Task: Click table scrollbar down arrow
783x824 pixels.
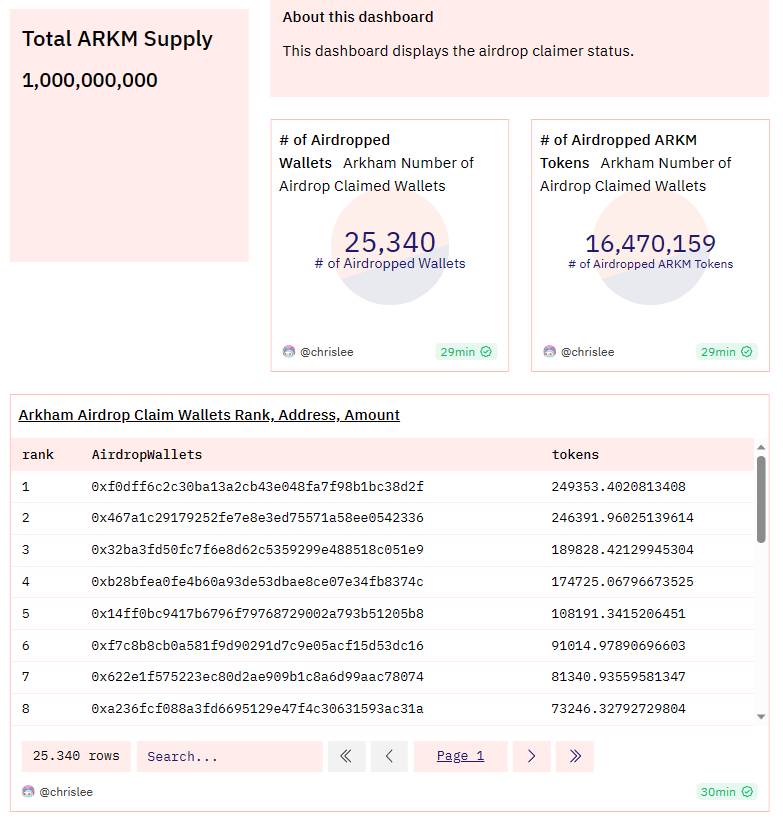Action: [761, 717]
